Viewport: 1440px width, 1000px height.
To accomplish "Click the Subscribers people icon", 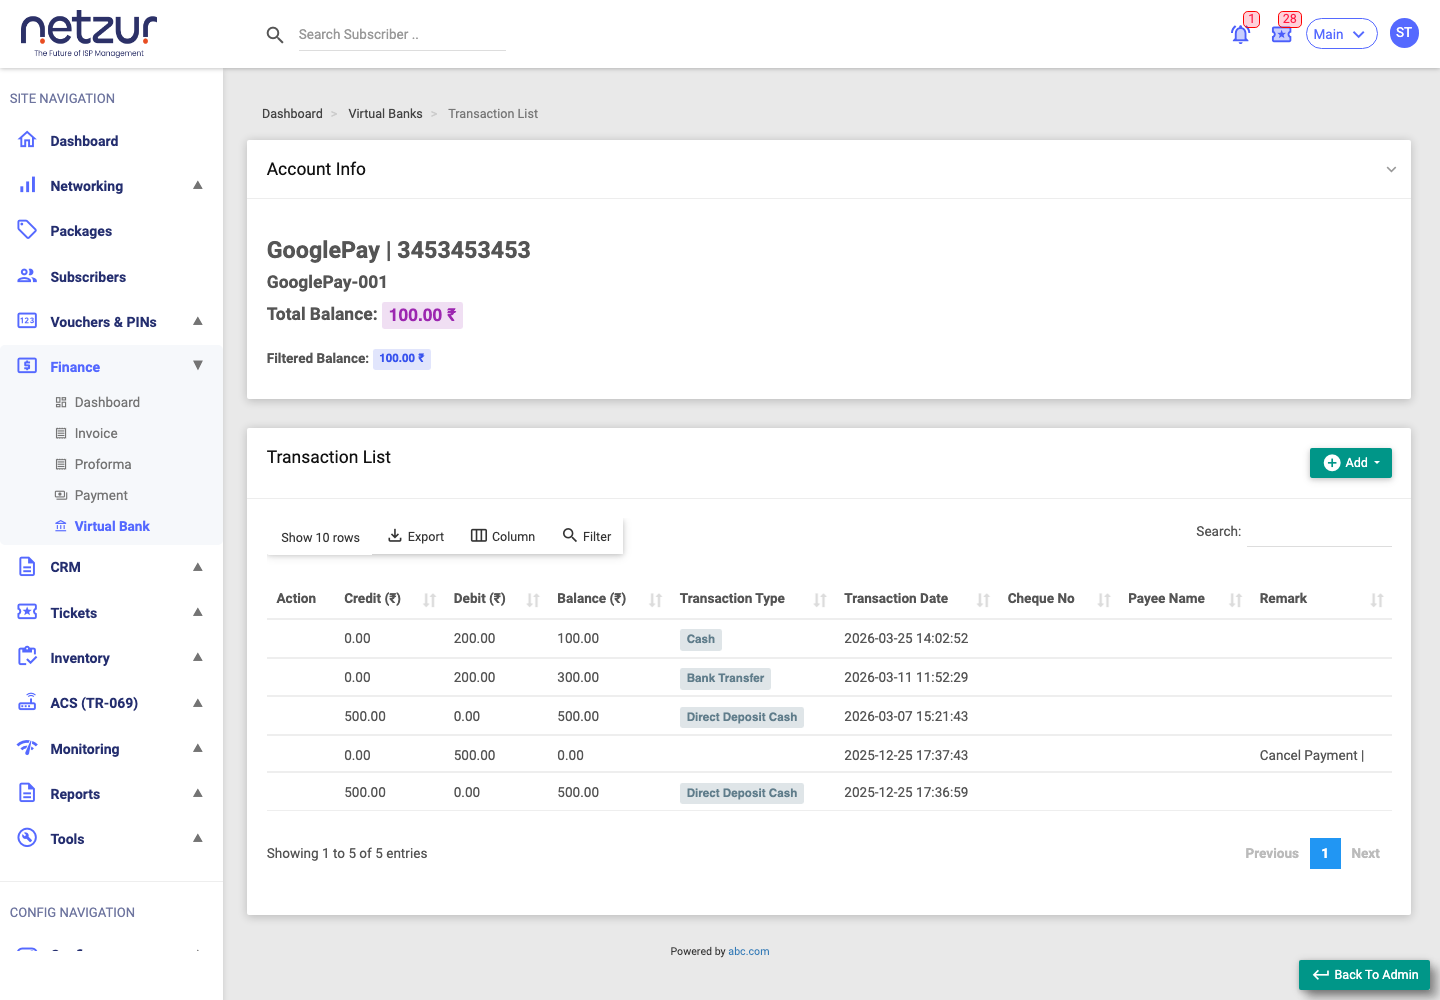I will [28, 276].
